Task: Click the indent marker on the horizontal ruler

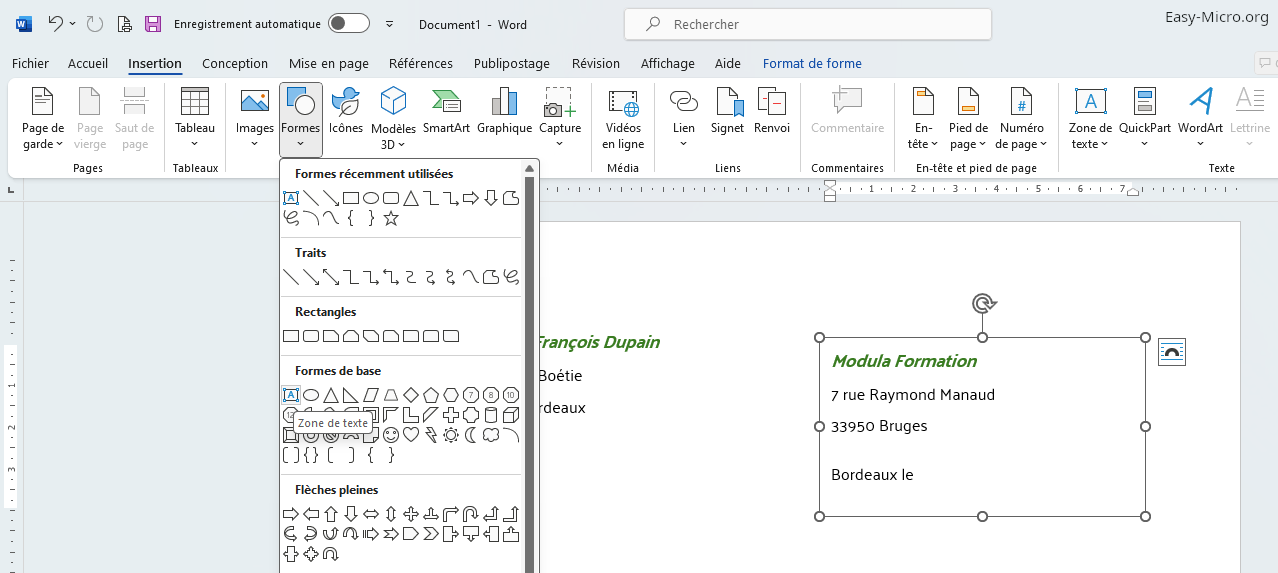Action: point(830,190)
